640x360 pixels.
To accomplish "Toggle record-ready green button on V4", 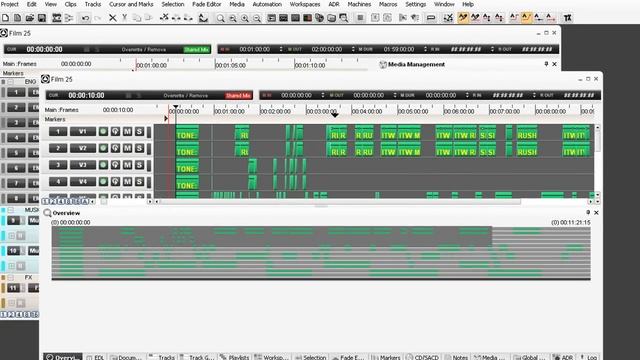I will pos(103,182).
